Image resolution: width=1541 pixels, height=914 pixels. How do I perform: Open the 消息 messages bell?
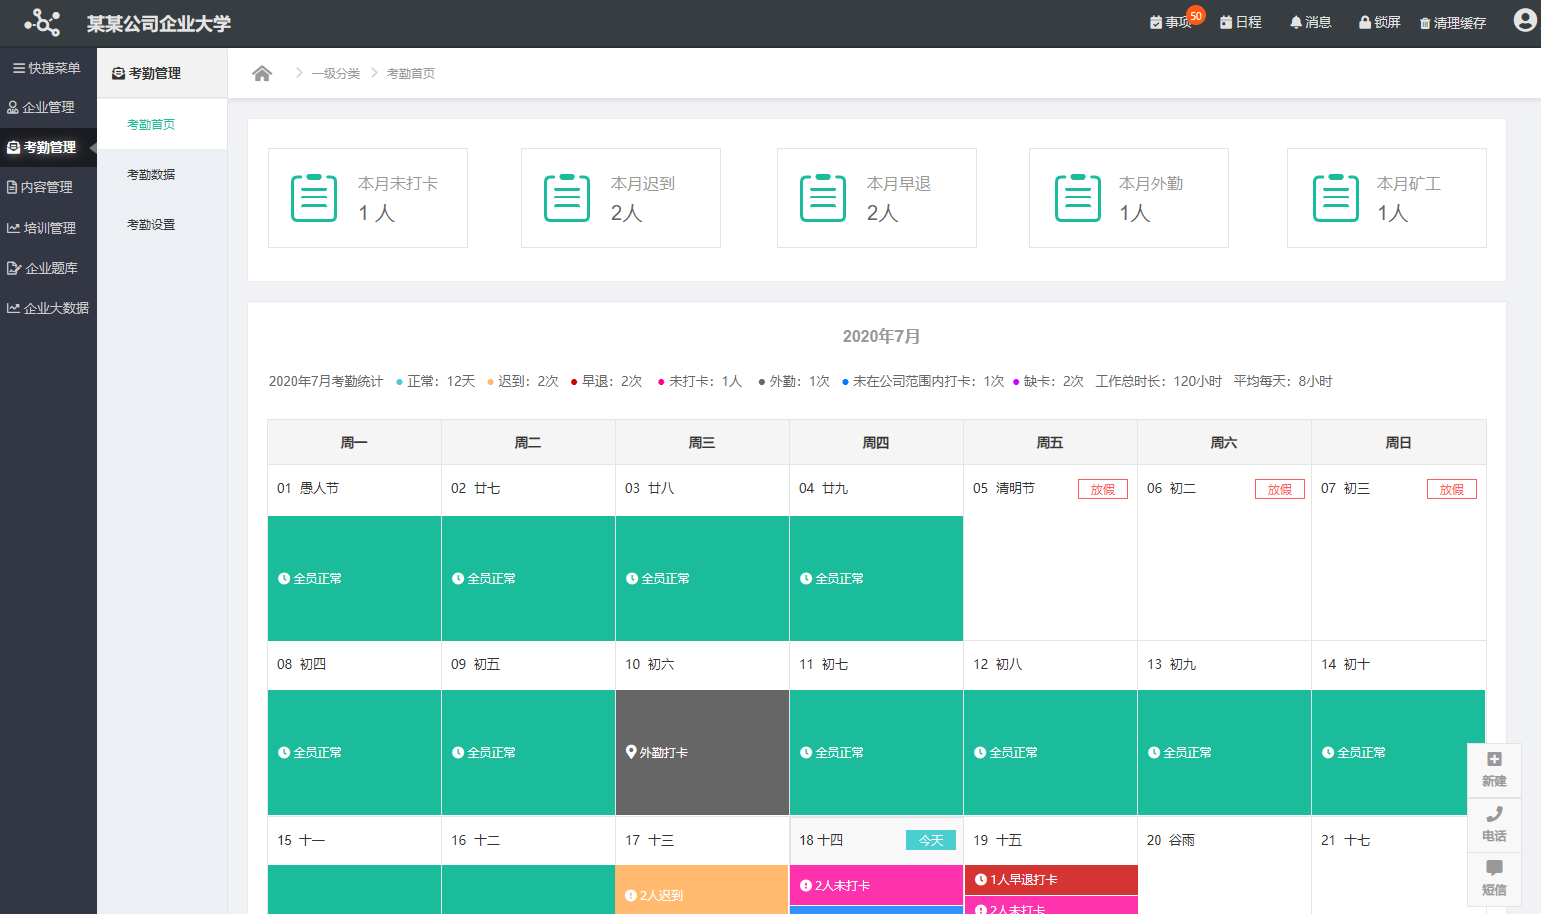pos(1310,22)
